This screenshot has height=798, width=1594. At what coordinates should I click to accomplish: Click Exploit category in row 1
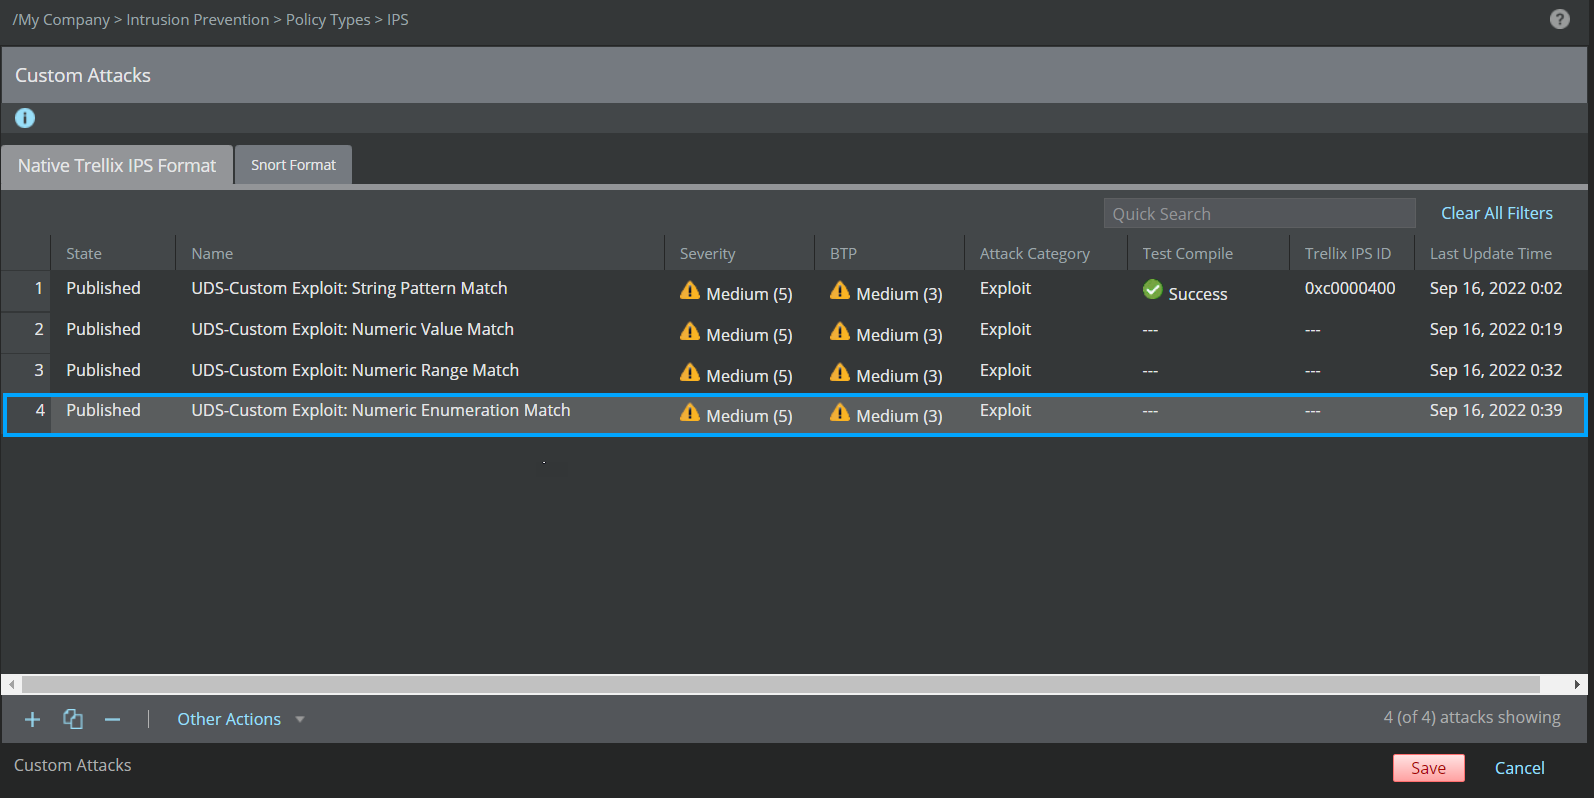[x=1005, y=288]
